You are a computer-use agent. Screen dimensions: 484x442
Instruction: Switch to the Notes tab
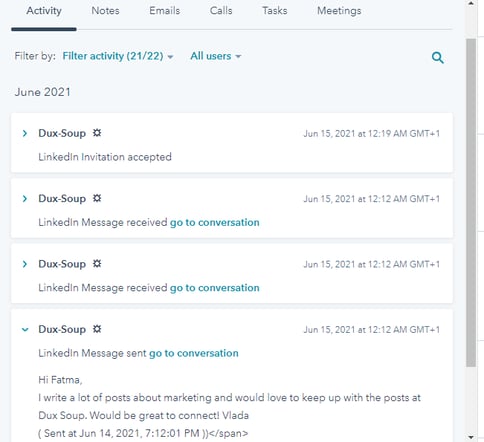pos(105,11)
